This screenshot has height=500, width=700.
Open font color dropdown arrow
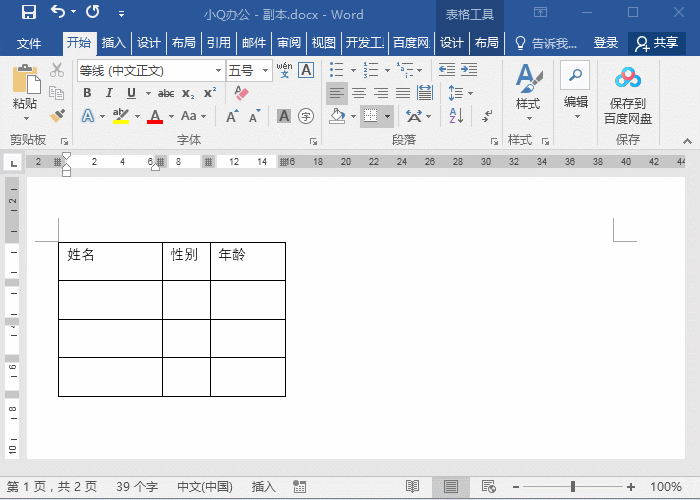[171, 117]
